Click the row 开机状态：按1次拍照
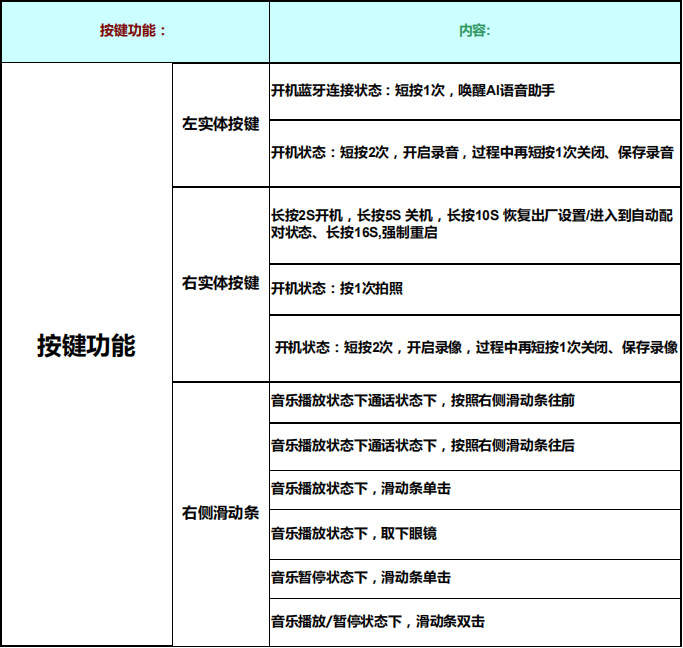The height and width of the screenshot is (648, 683). click(475, 289)
